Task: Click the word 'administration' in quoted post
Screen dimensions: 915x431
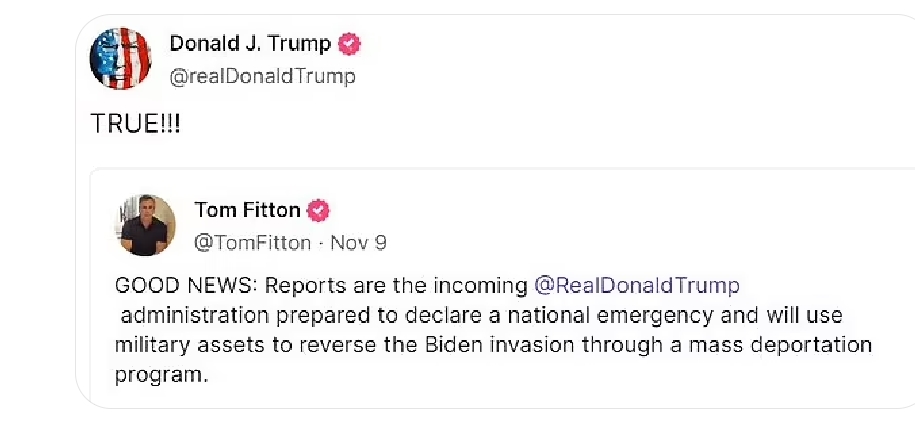Action: pyautogui.click(x=194, y=316)
